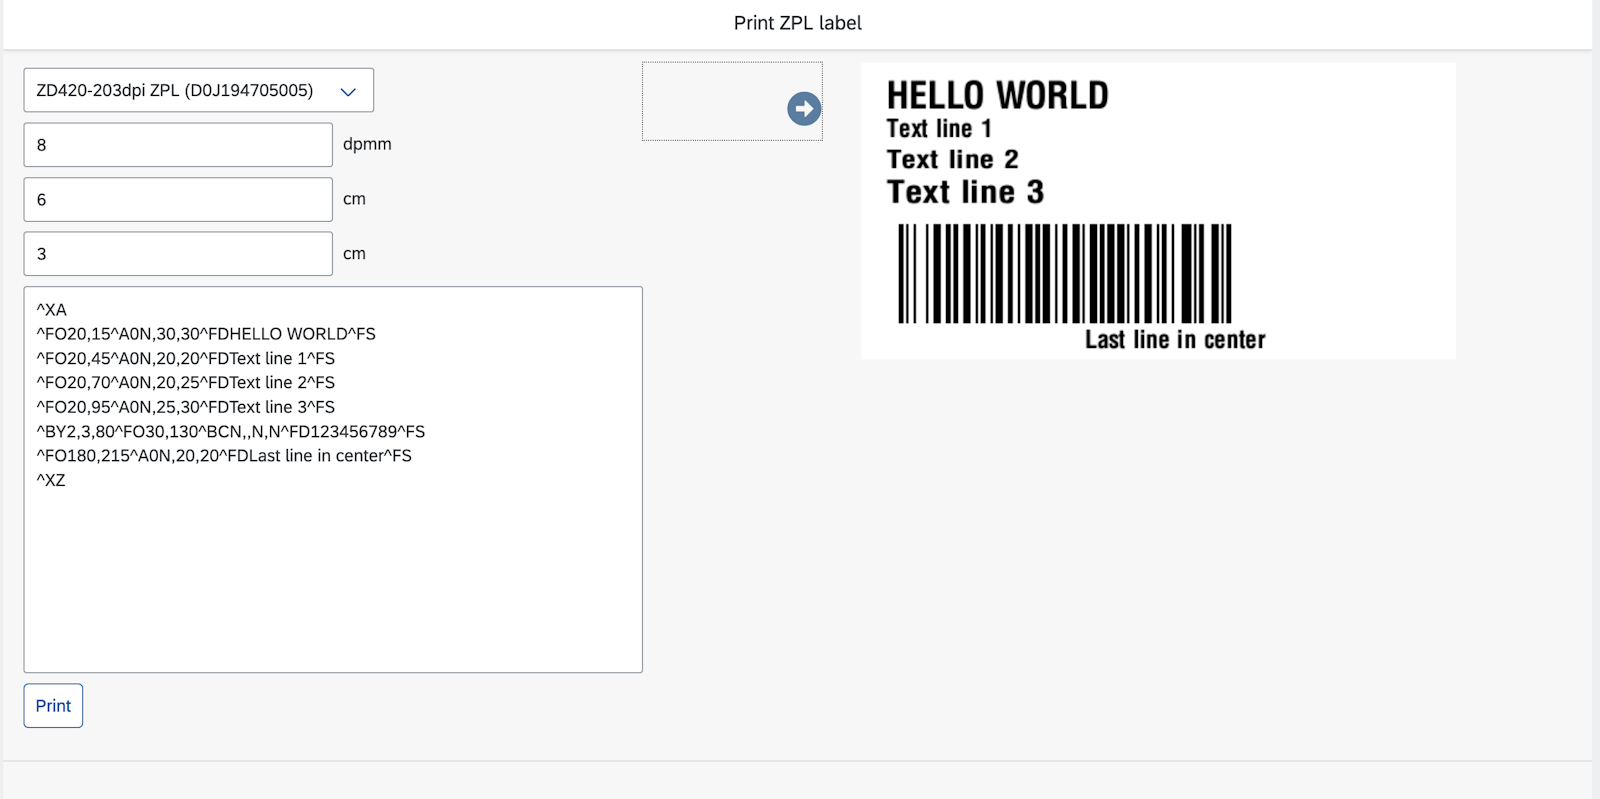Click the width field containing 6
Viewport: 1600px width, 799px height.
click(178, 200)
